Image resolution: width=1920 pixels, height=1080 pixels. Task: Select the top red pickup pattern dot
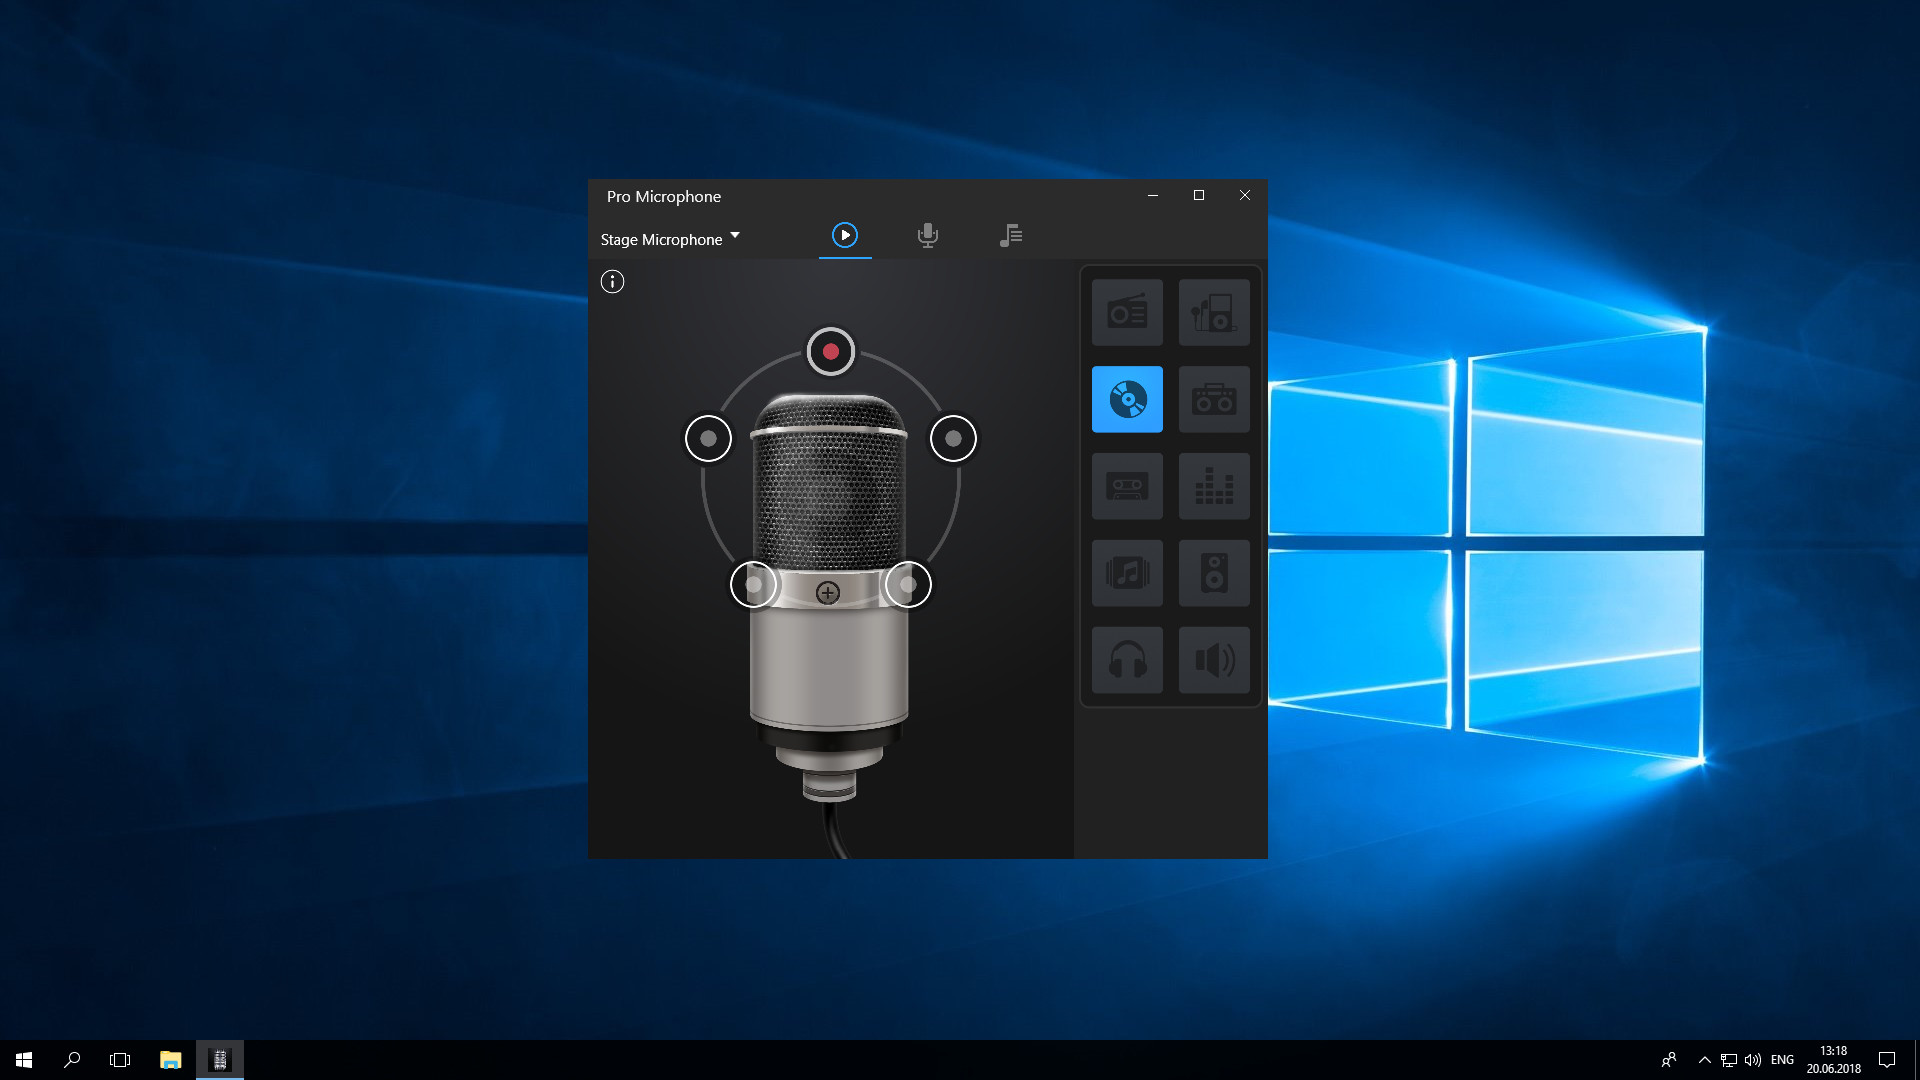click(830, 351)
